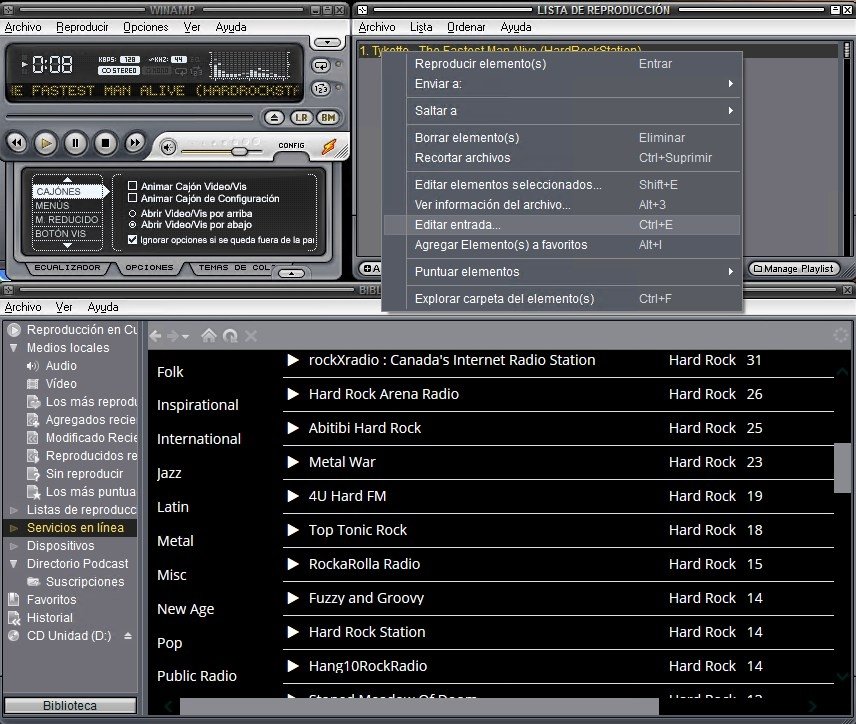
Task: Expand the Dispositivos tree node
Action: (14, 546)
